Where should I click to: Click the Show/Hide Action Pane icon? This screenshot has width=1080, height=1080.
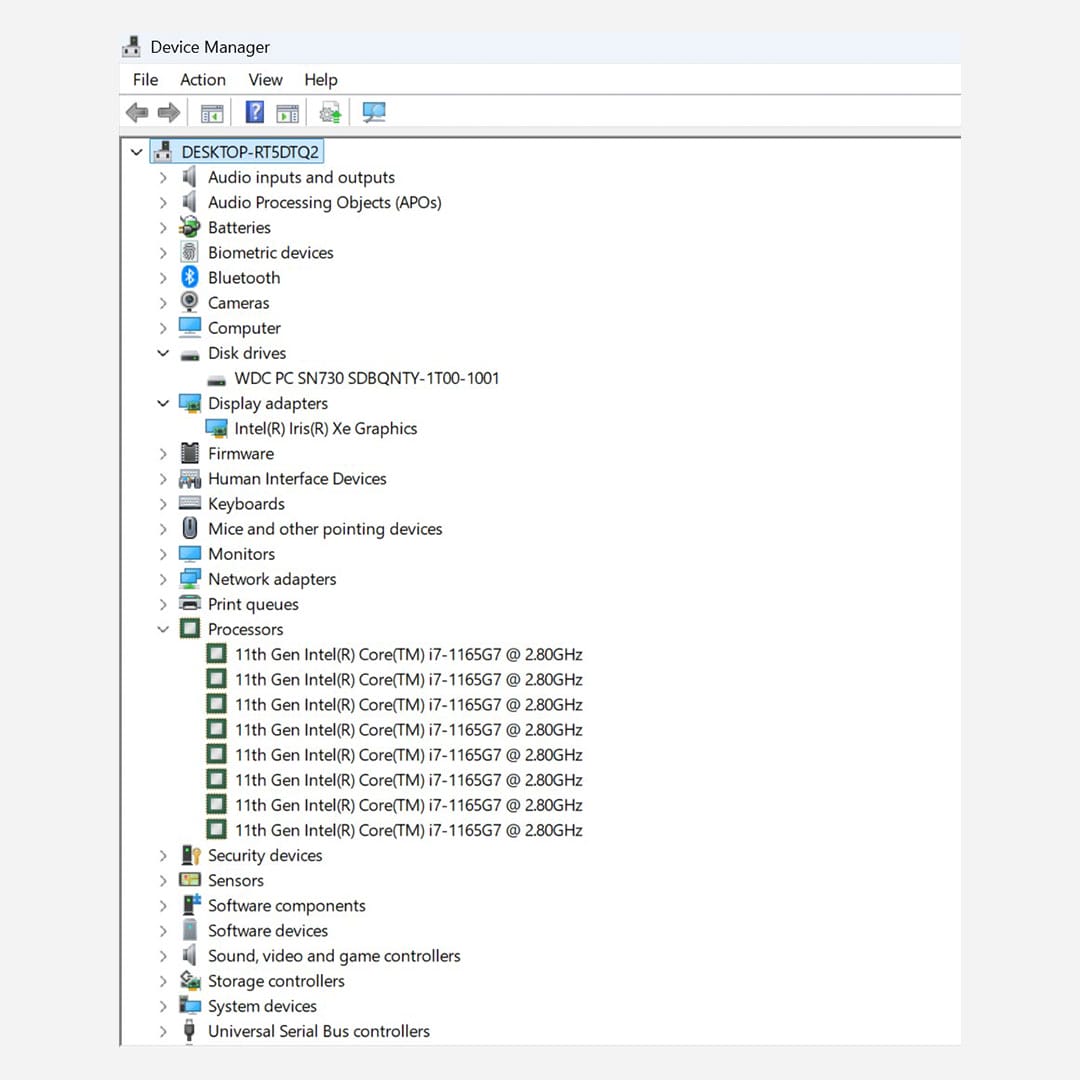pyautogui.click(x=288, y=113)
